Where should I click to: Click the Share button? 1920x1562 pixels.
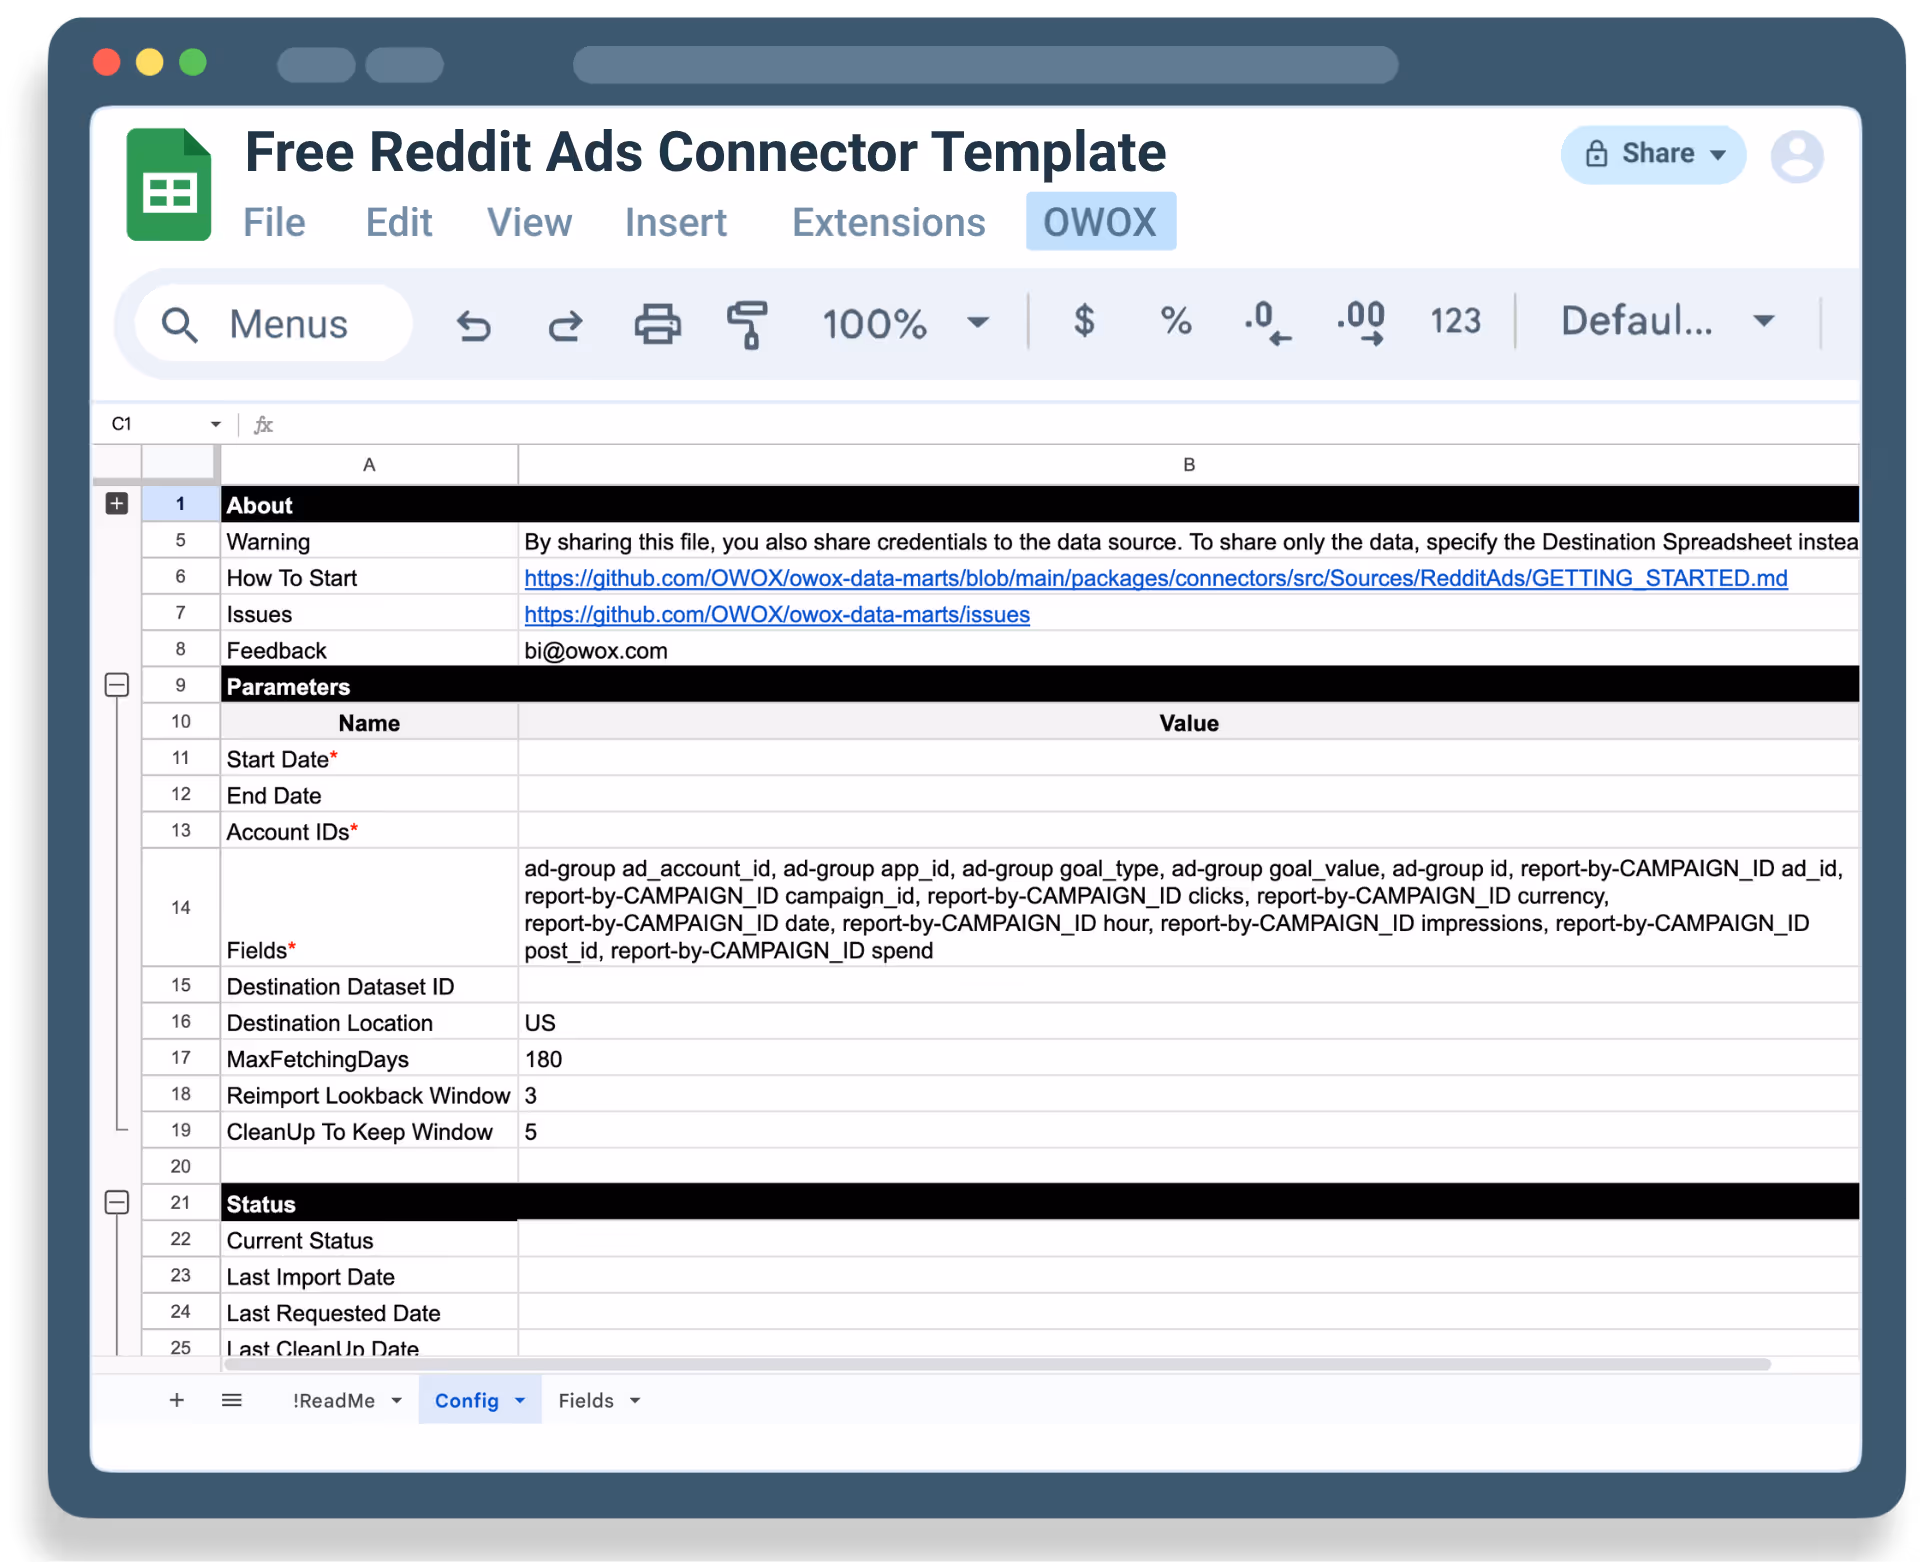click(1653, 154)
